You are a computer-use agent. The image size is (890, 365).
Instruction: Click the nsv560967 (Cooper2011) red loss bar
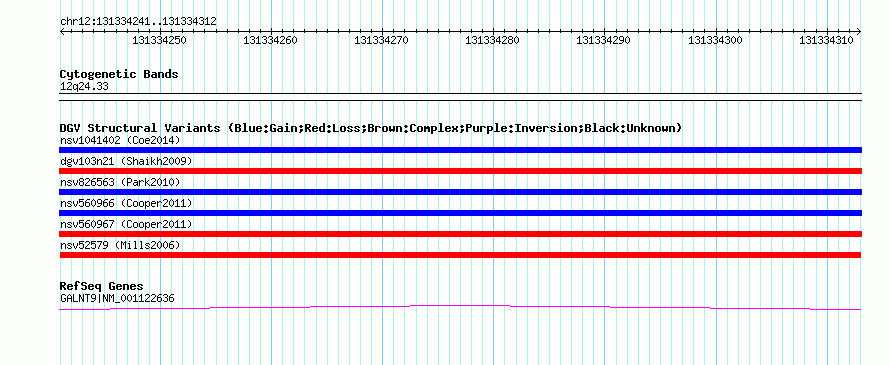tap(460, 234)
